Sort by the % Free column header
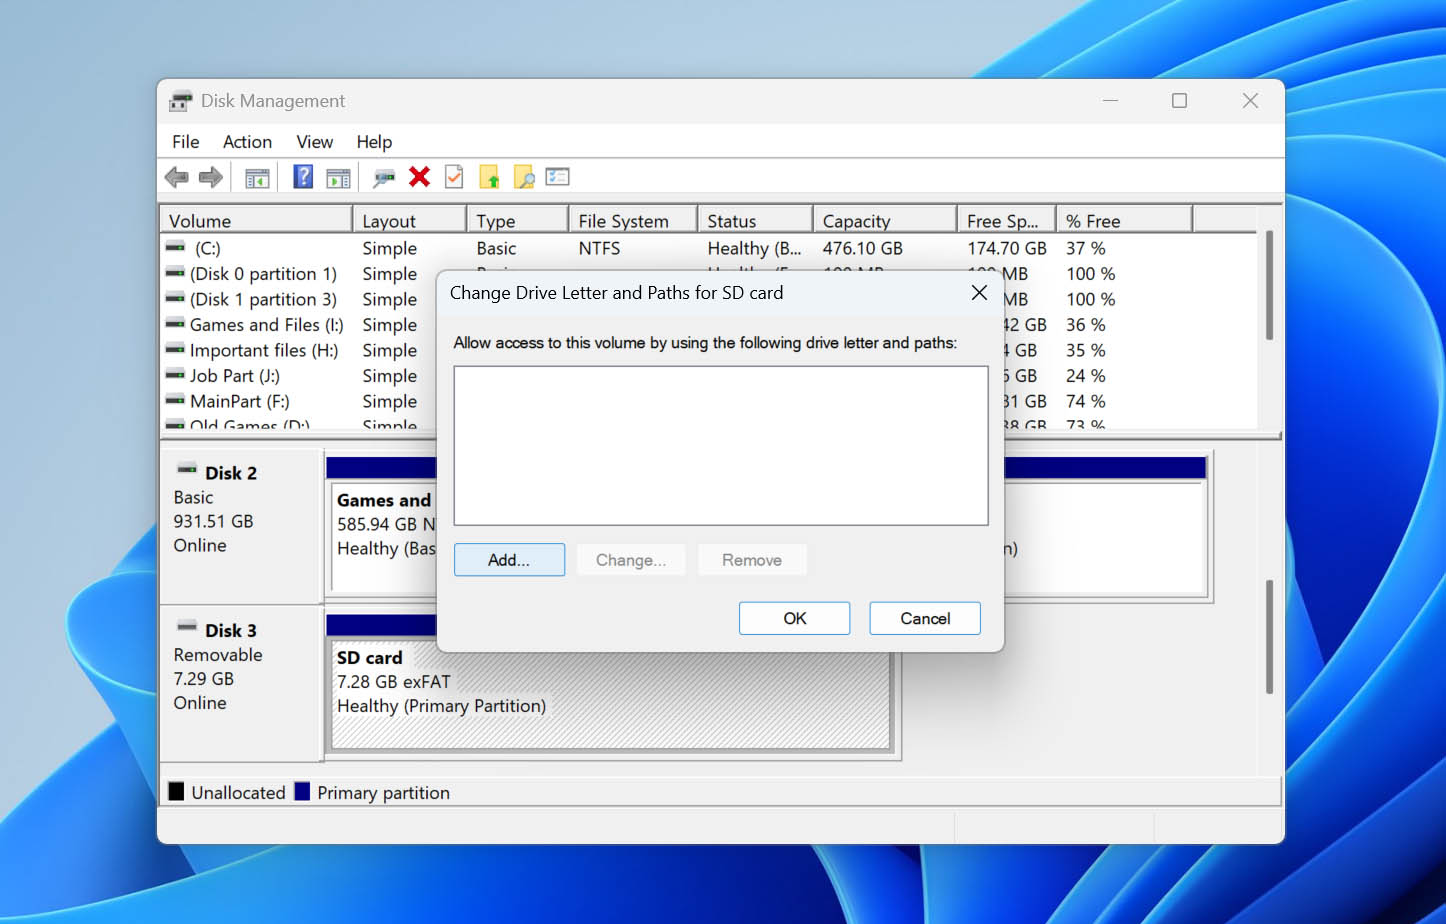 click(x=1125, y=221)
